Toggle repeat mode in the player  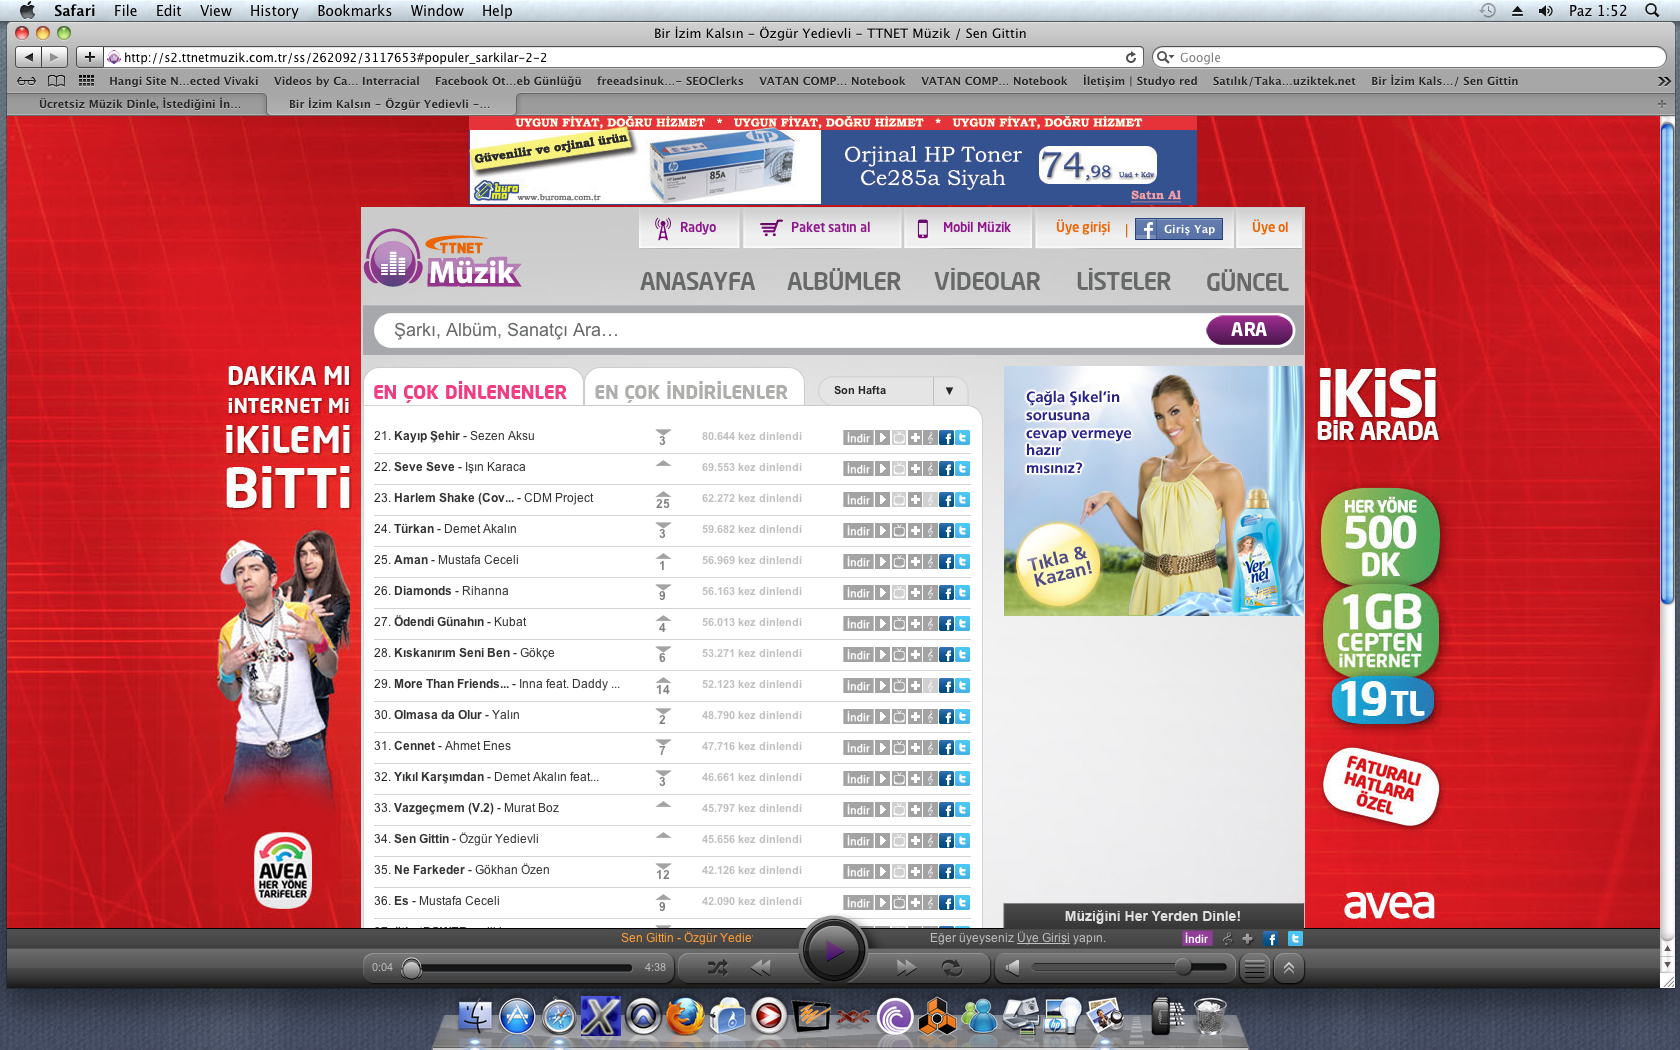(x=951, y=967)
